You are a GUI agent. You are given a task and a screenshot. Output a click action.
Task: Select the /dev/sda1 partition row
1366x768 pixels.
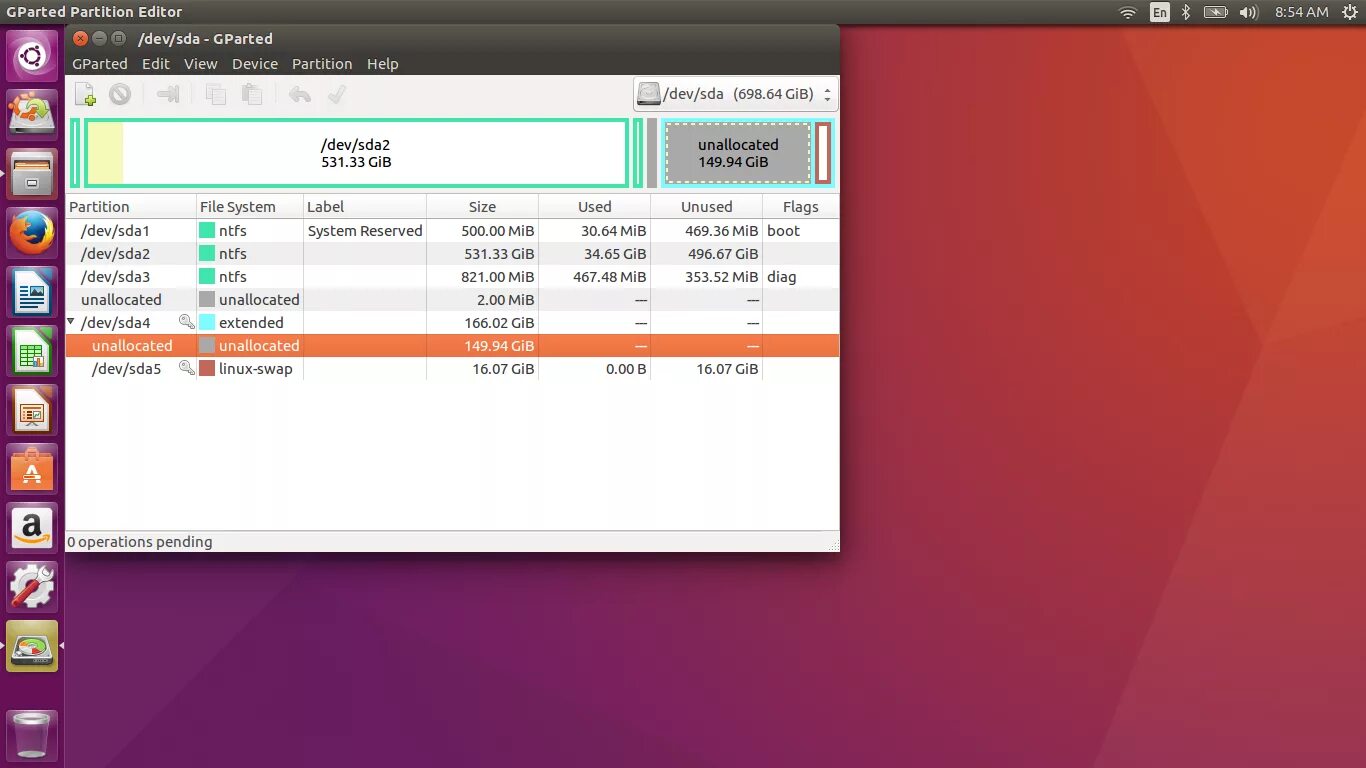point(452,231)
